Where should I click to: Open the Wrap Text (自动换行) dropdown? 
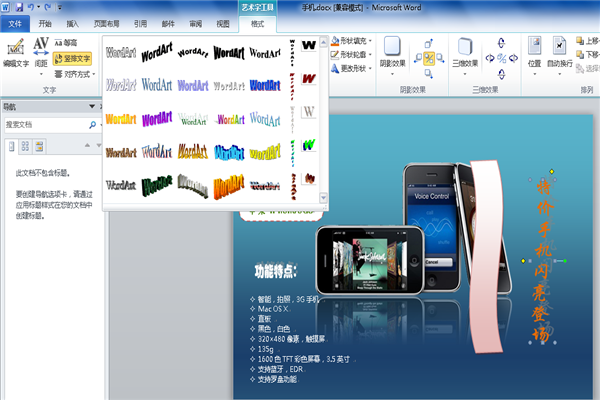coord(559,54)
